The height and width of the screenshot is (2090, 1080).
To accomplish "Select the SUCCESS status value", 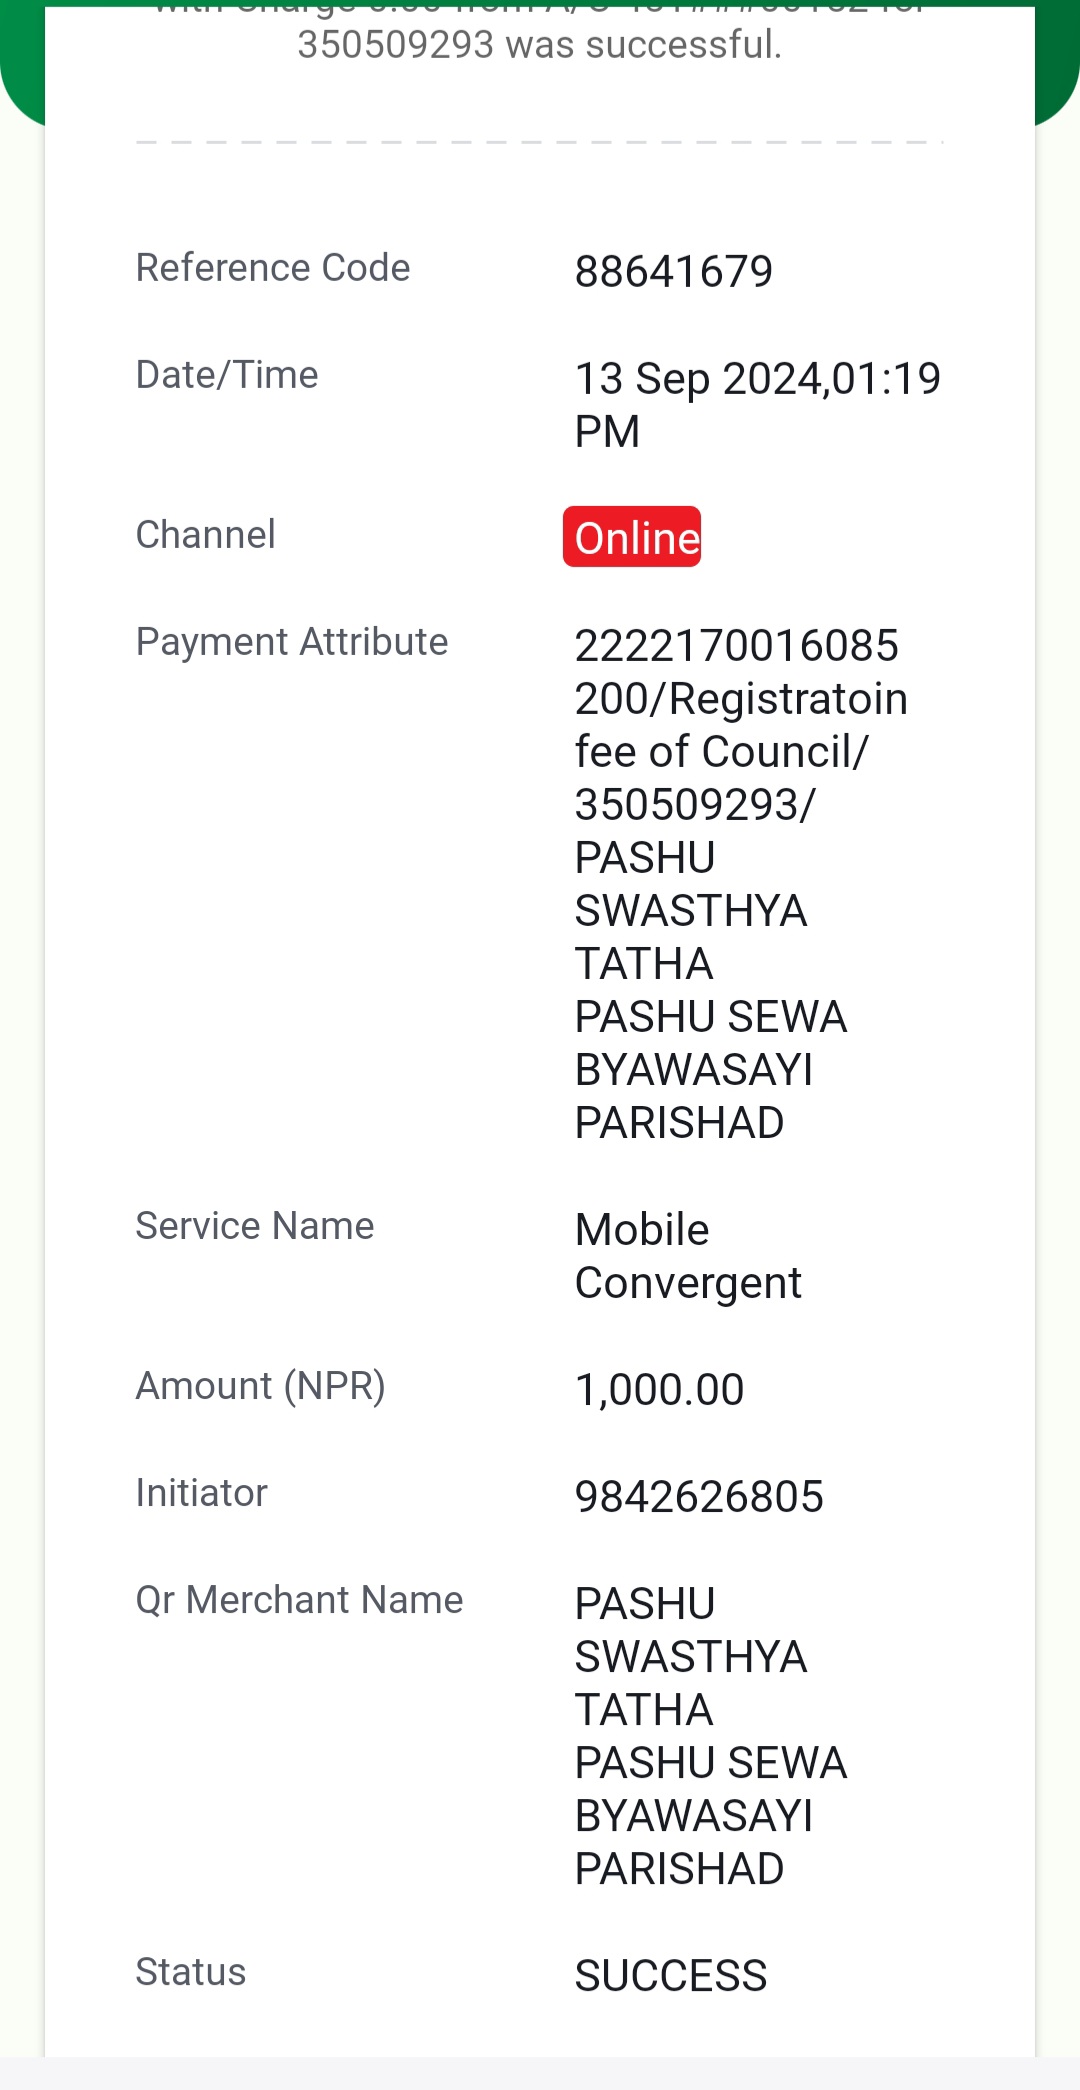I will click(671, 1975).
